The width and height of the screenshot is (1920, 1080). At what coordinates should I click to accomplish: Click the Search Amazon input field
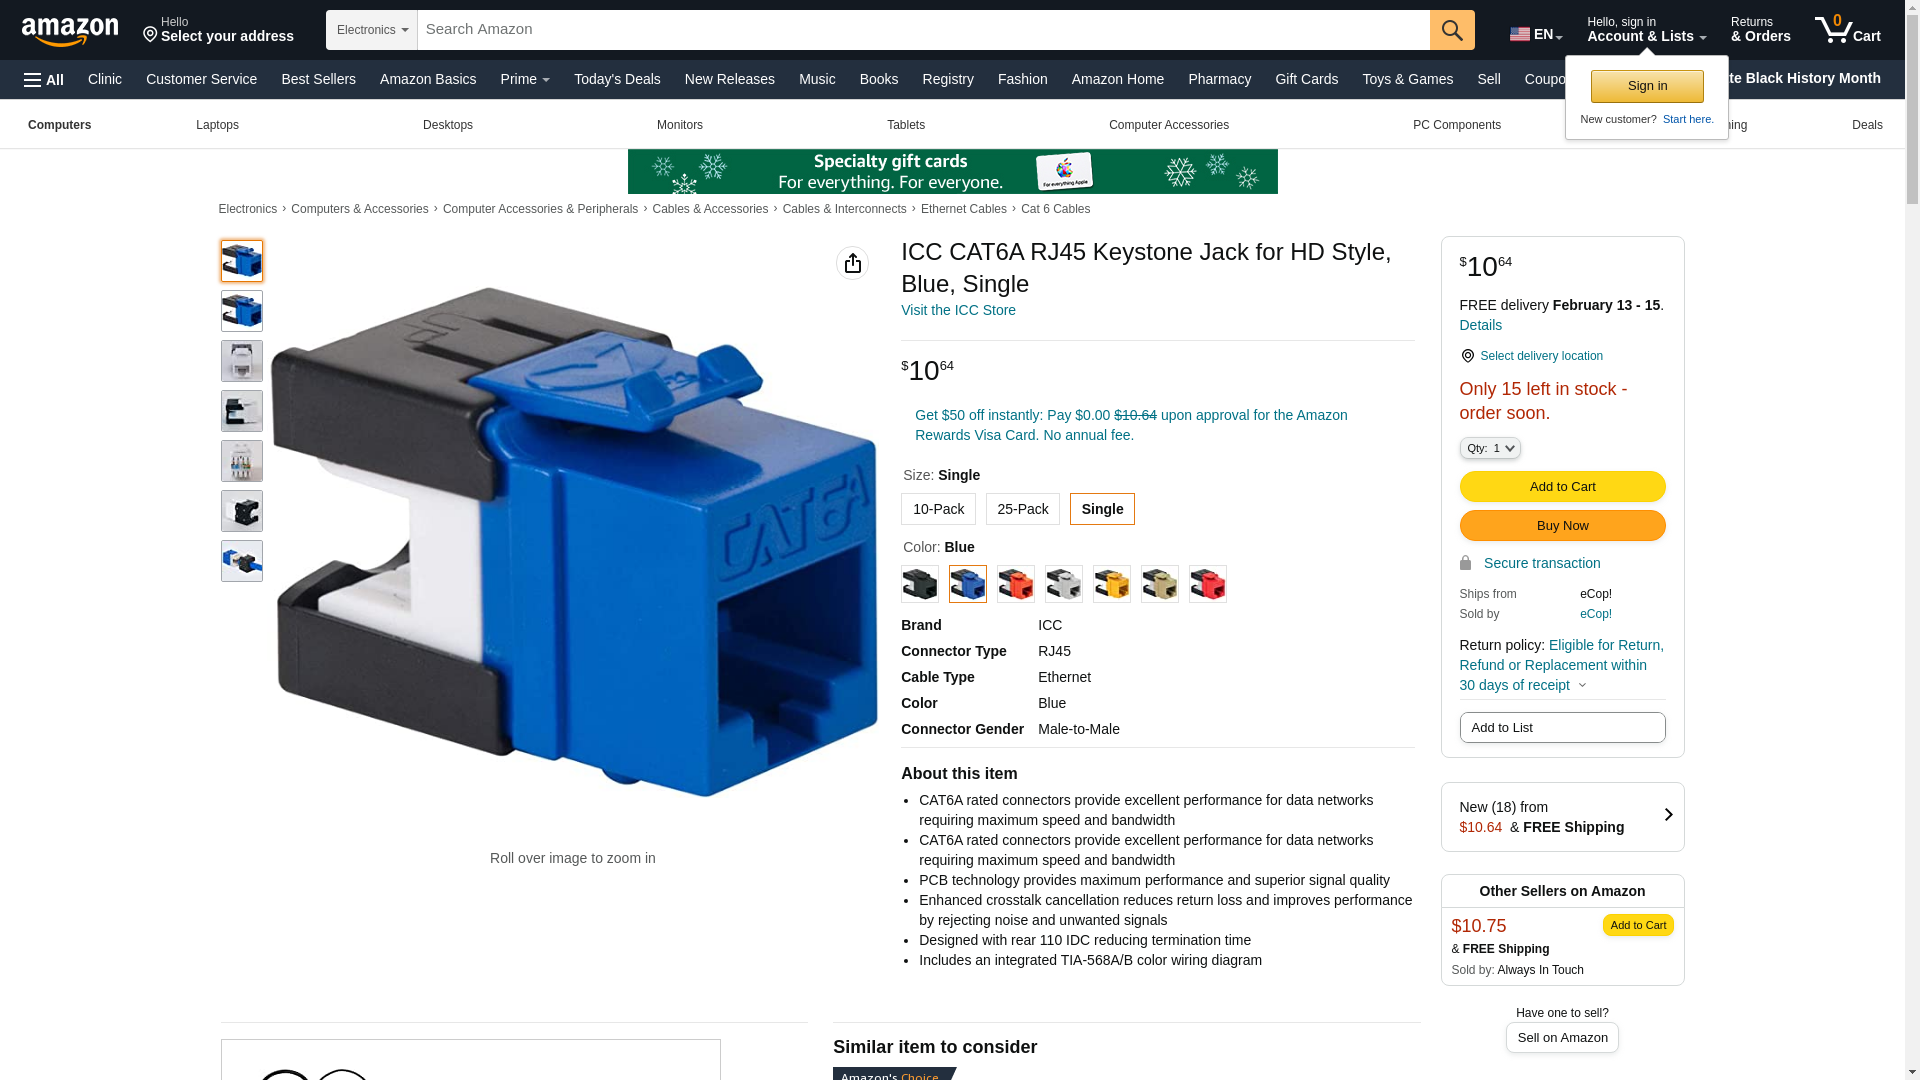pos(923,30)
